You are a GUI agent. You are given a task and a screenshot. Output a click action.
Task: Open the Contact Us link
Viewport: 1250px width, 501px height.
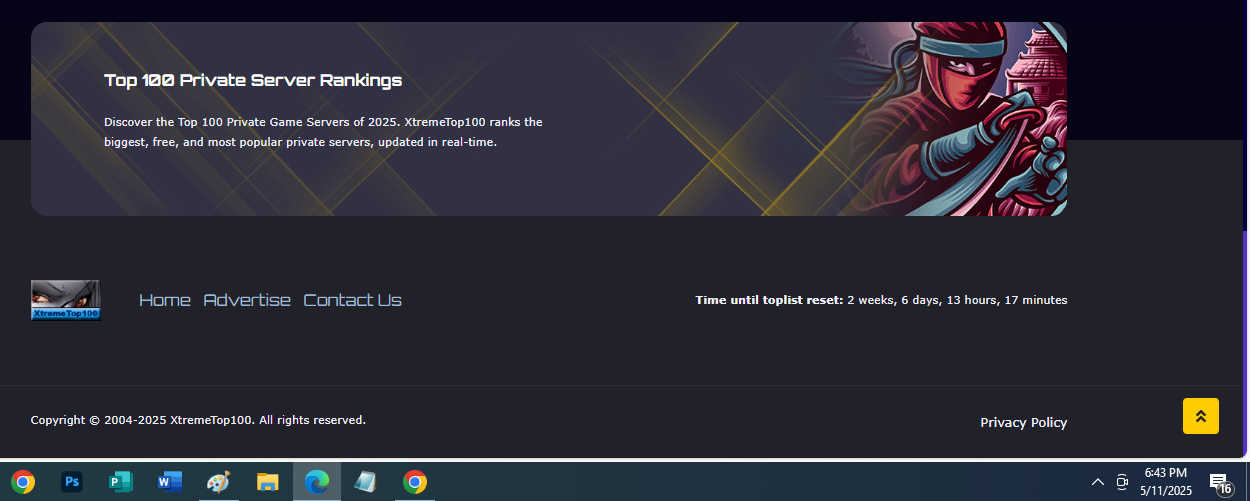point(353,300)
